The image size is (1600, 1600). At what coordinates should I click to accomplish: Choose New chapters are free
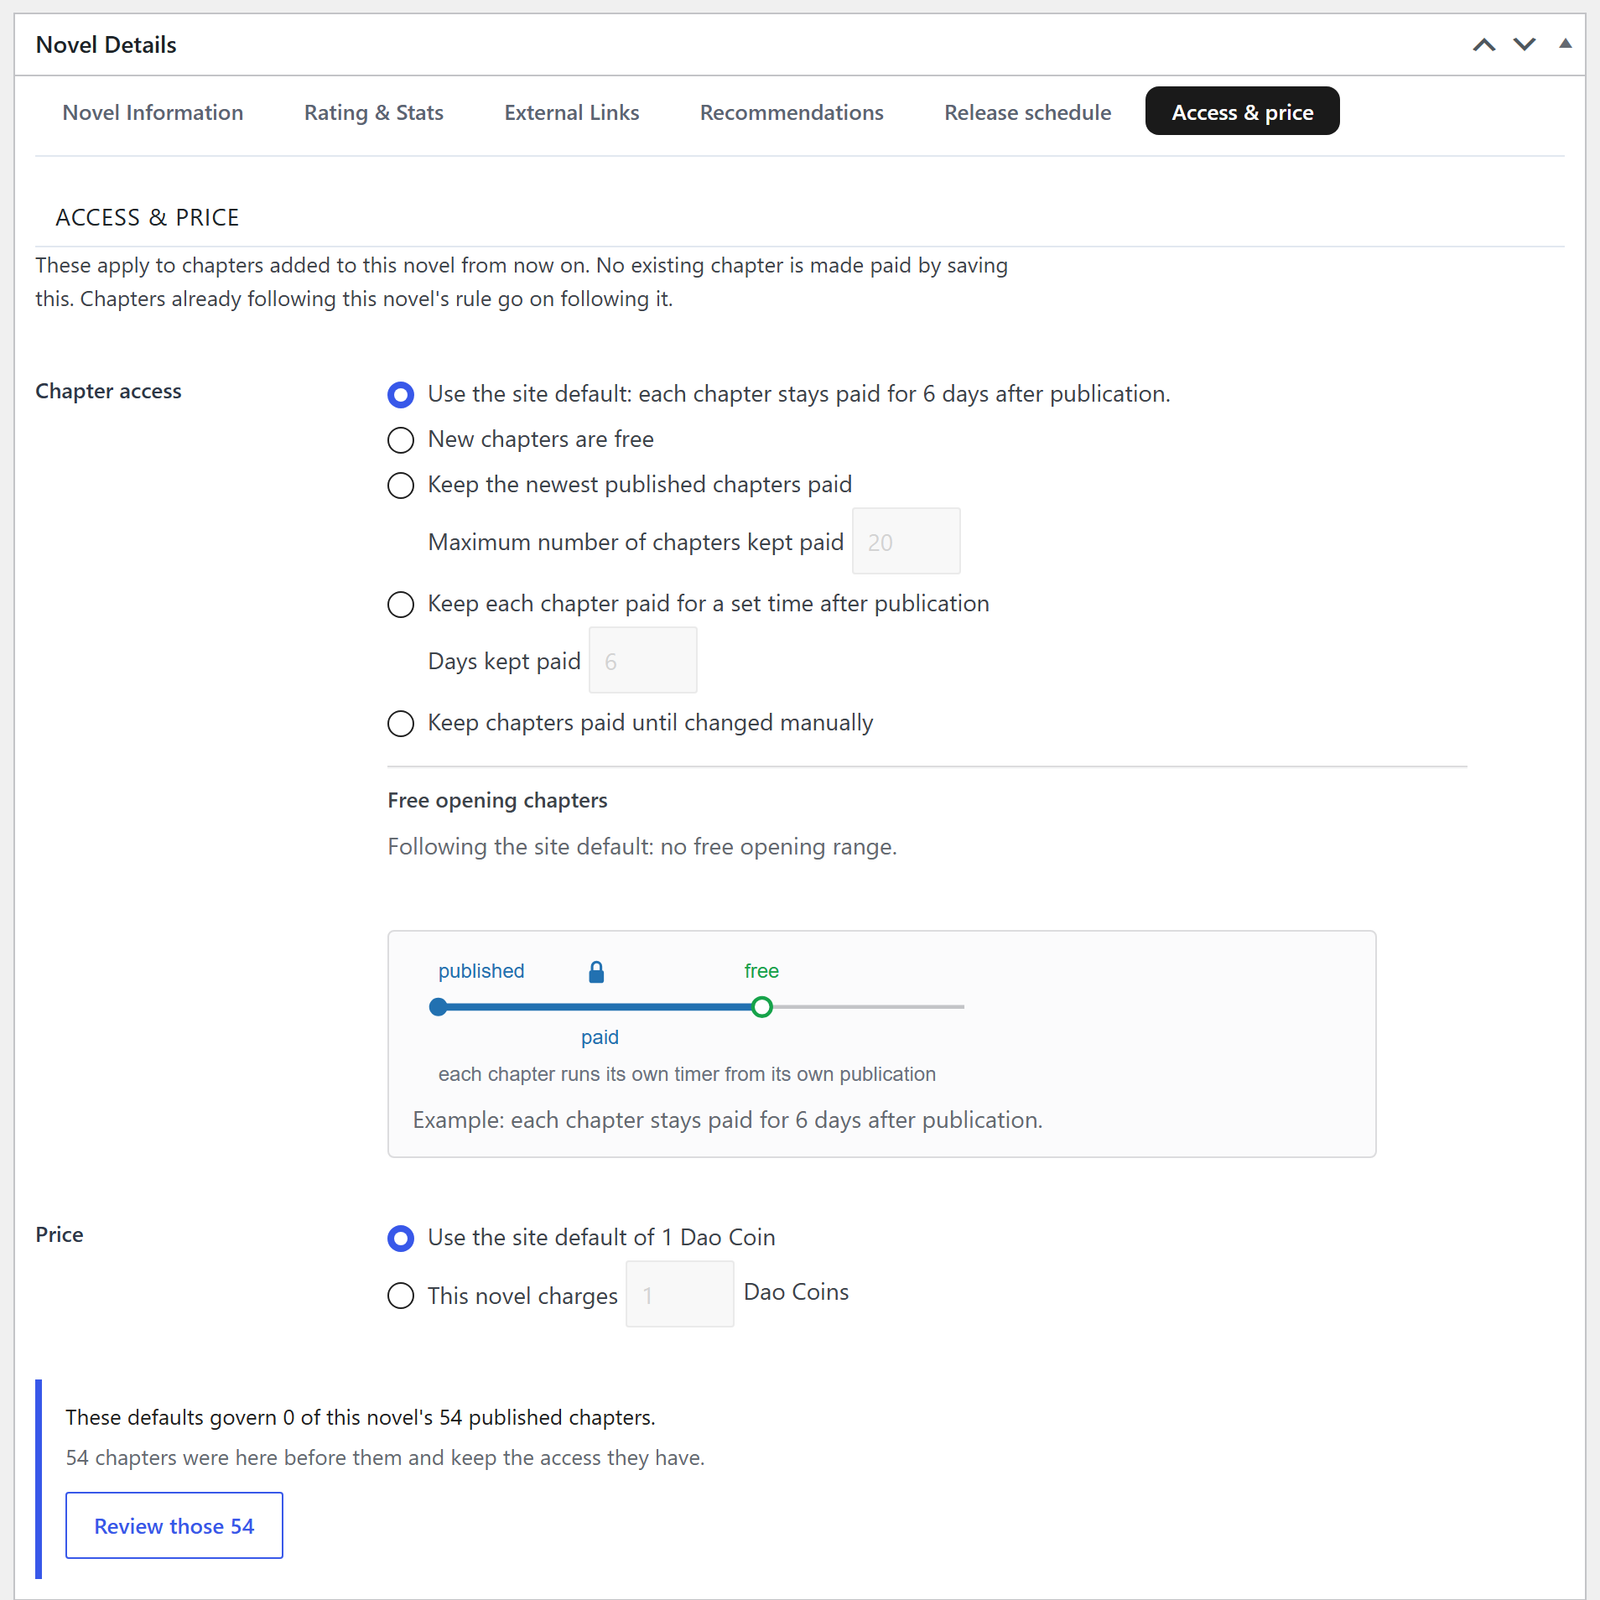[401, 440]
